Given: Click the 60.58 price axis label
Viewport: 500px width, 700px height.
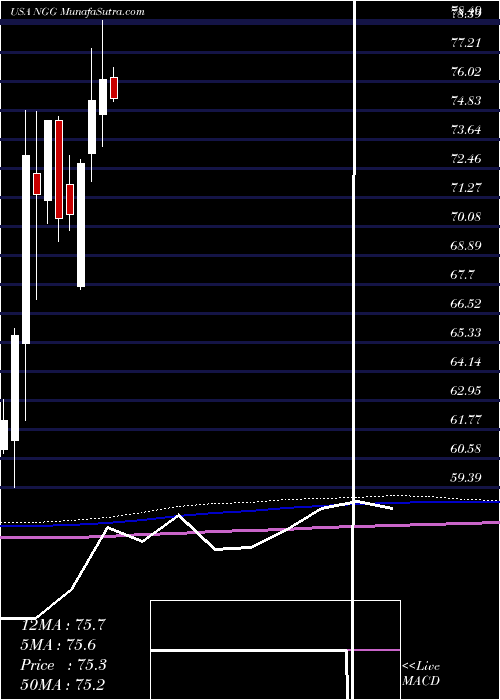Looking at the screenshot, I should pos(466,449).
